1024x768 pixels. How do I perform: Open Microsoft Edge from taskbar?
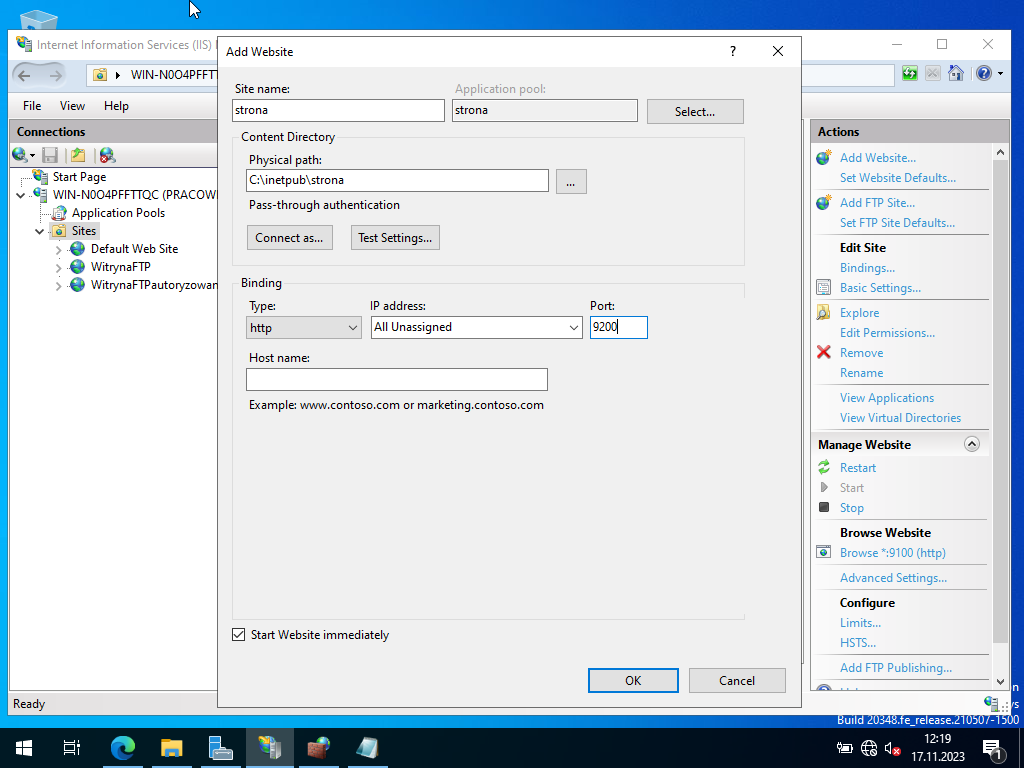(122, 748)
